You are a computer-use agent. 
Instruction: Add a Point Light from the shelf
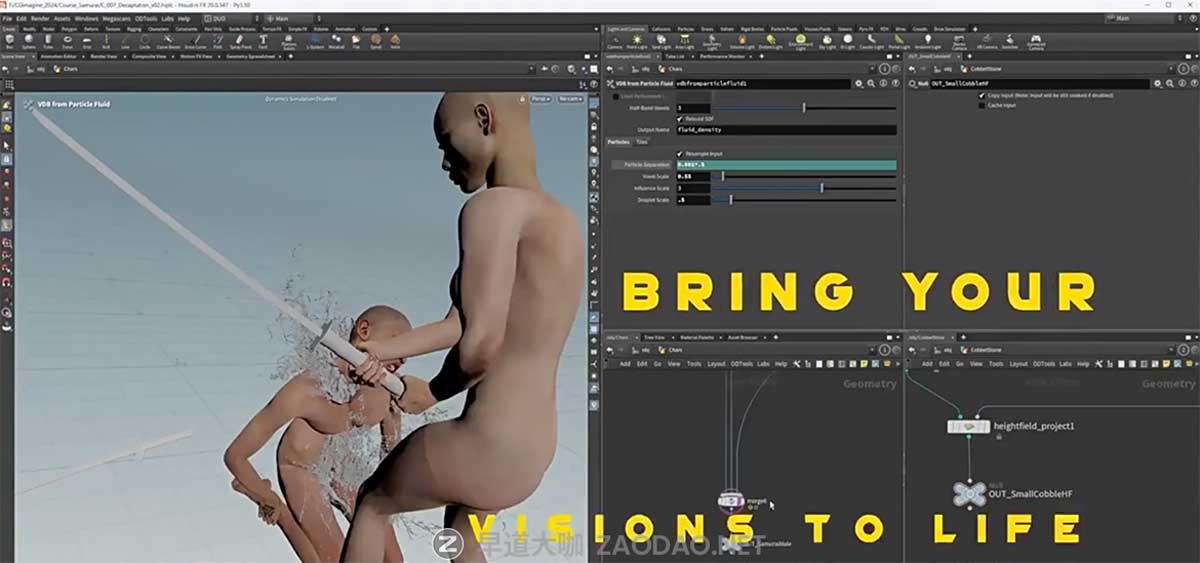click(637, 41)
